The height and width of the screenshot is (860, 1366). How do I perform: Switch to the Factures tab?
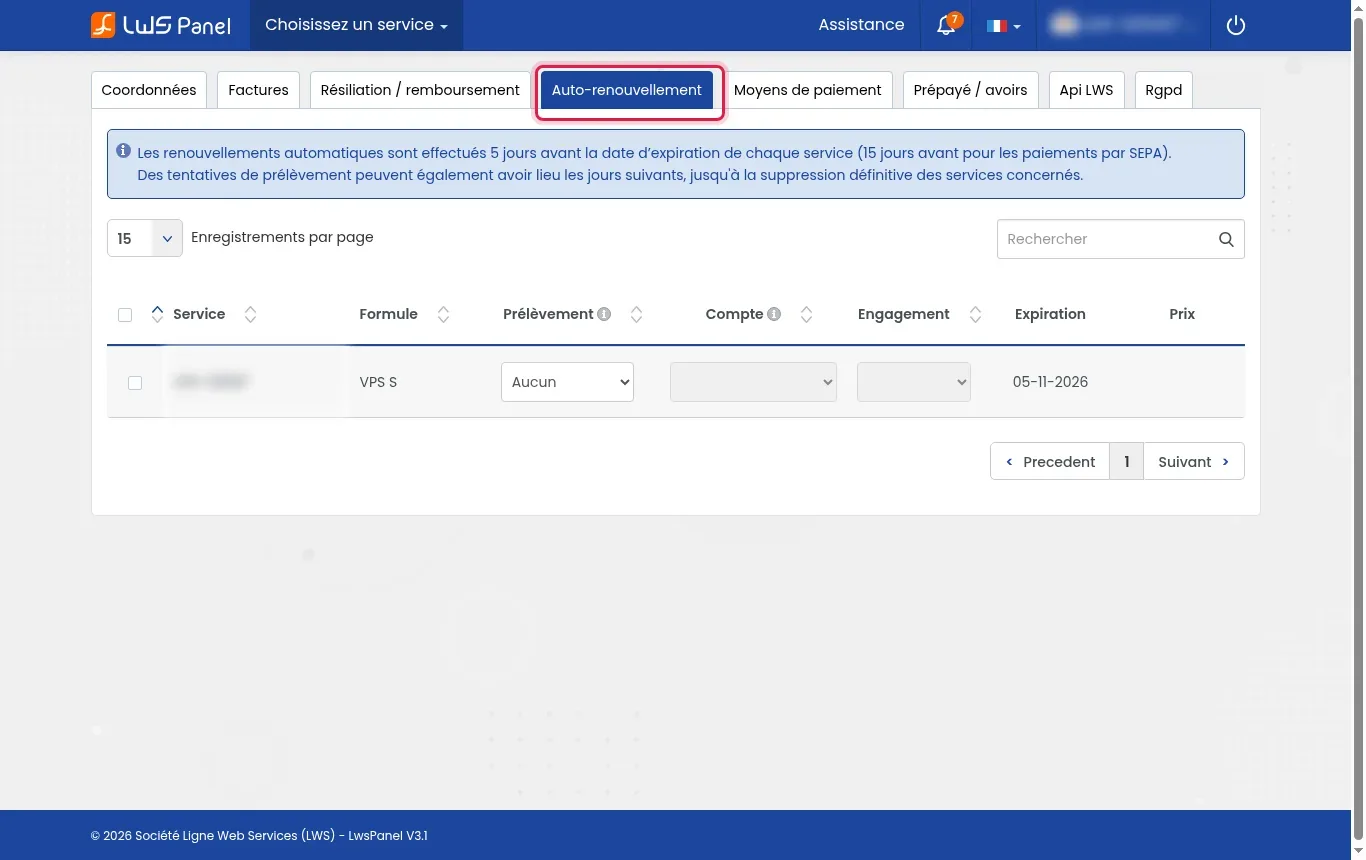point(258,90)
